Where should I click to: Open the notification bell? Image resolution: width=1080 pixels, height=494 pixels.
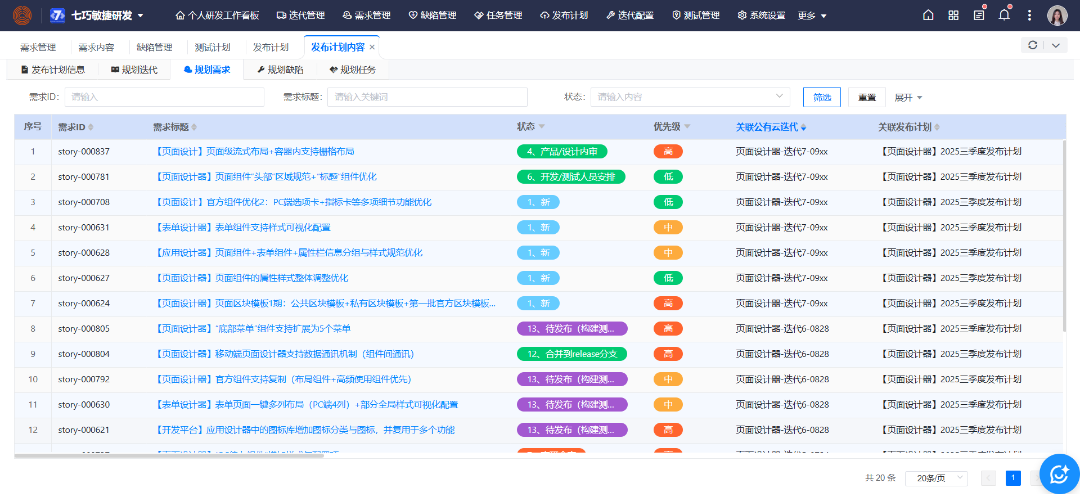[1004, 16]
